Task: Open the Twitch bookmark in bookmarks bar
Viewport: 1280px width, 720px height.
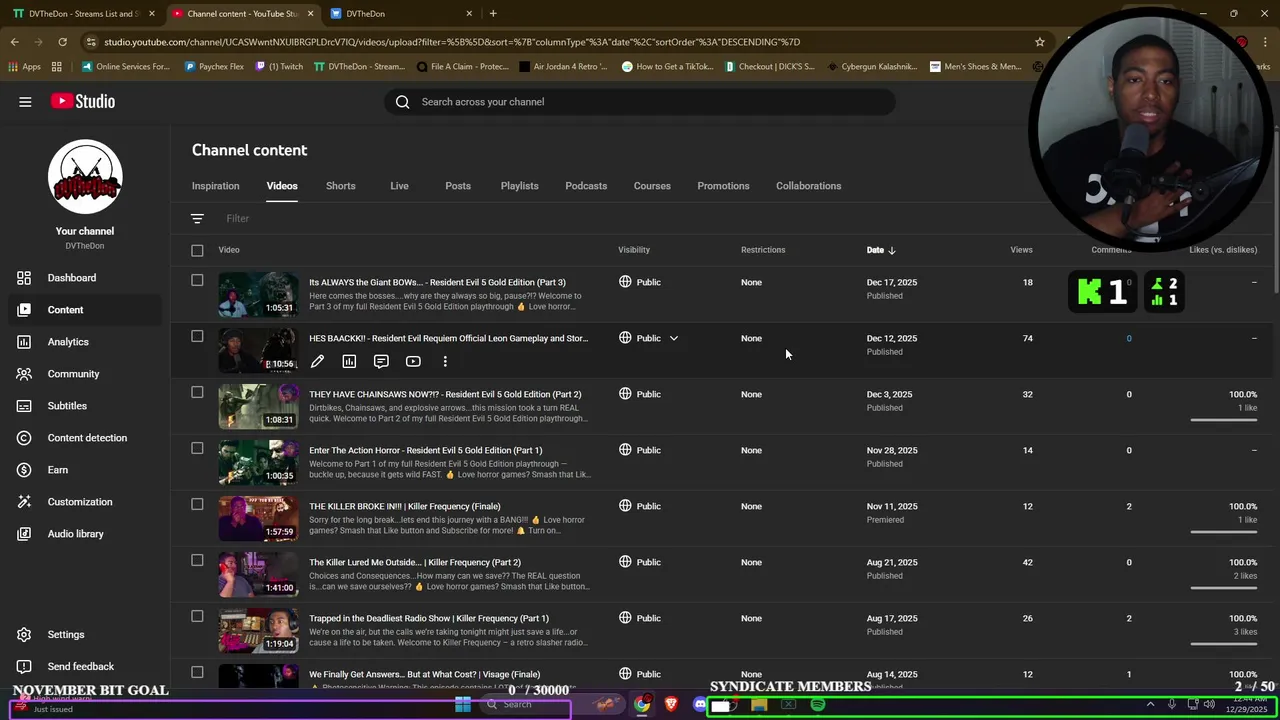Action: [x=279, y=66]
